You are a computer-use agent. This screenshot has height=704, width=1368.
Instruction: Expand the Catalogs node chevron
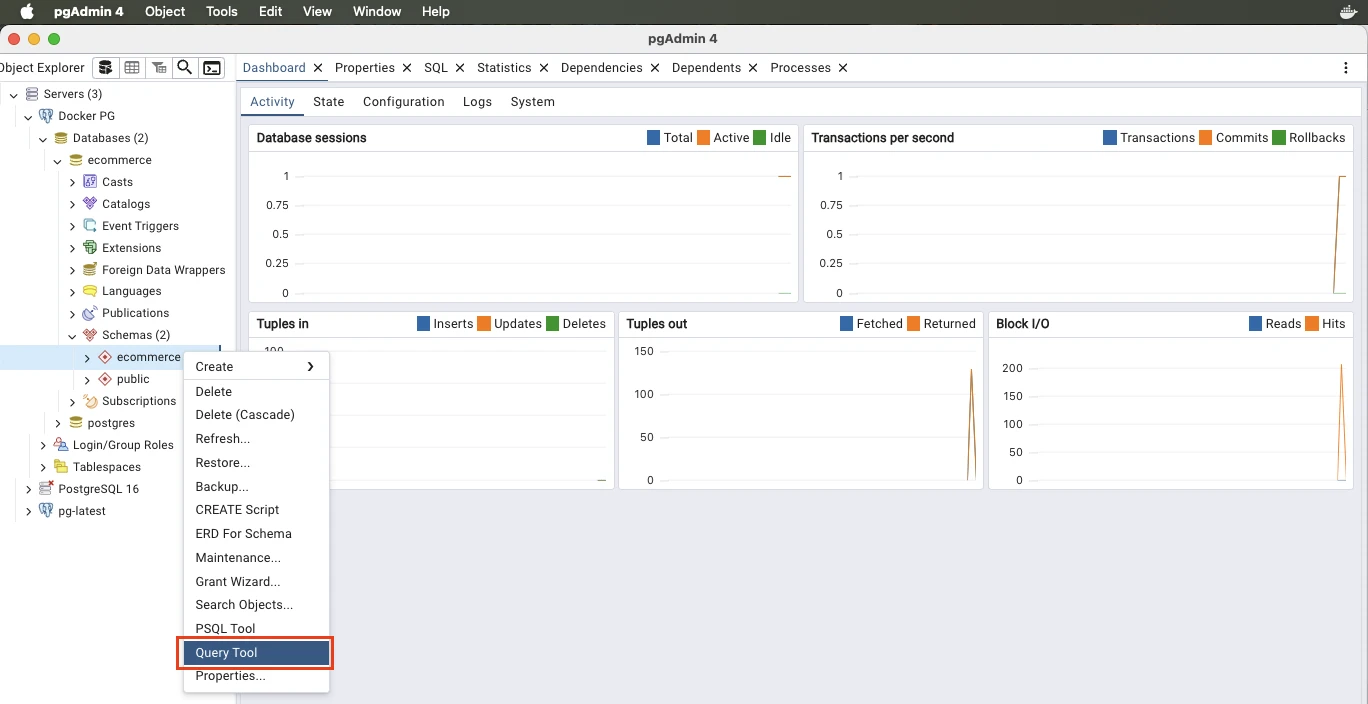(x=72, y=204)
